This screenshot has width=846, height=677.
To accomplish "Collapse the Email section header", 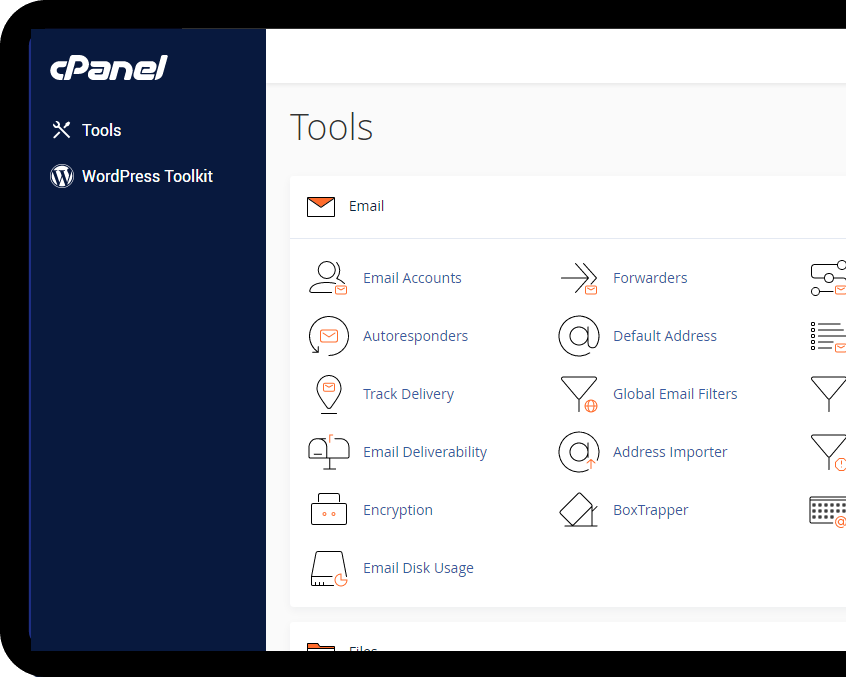I will (x=366, y=206).
